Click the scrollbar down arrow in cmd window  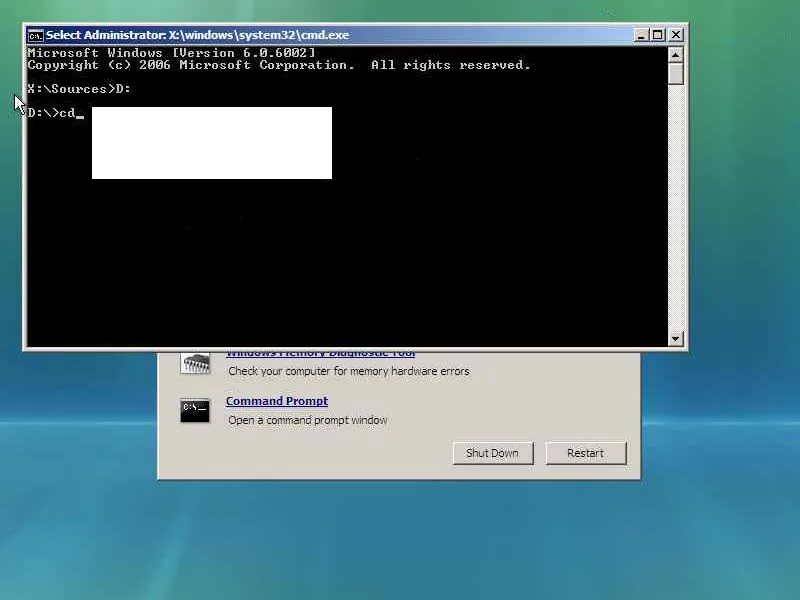[676, 338]
